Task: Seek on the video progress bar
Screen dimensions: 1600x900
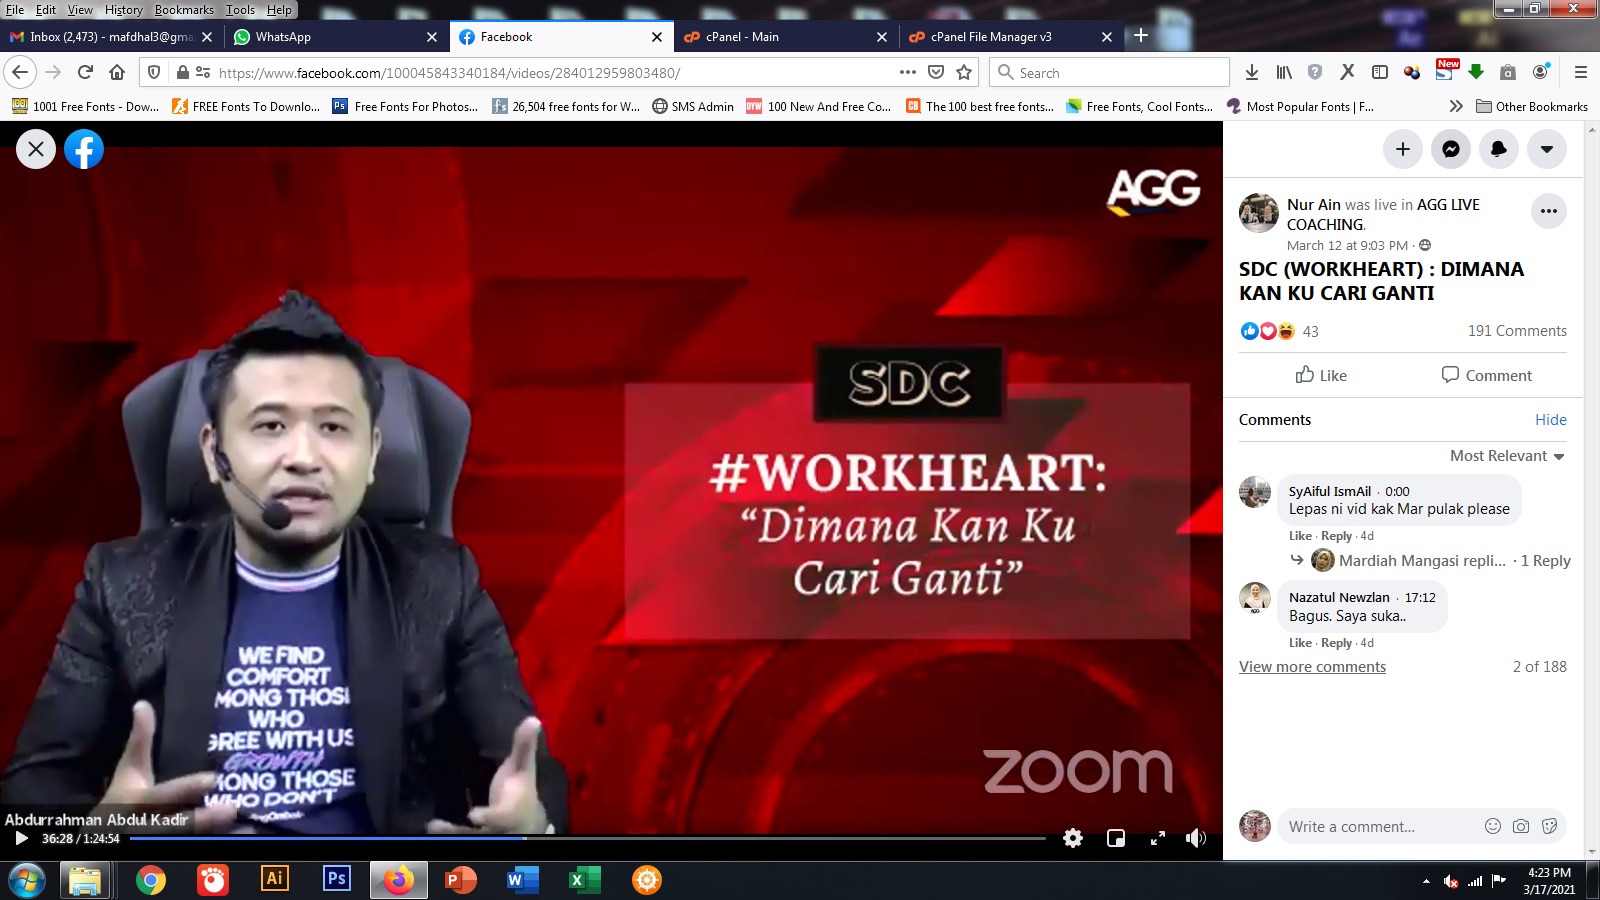Action: 700,838
